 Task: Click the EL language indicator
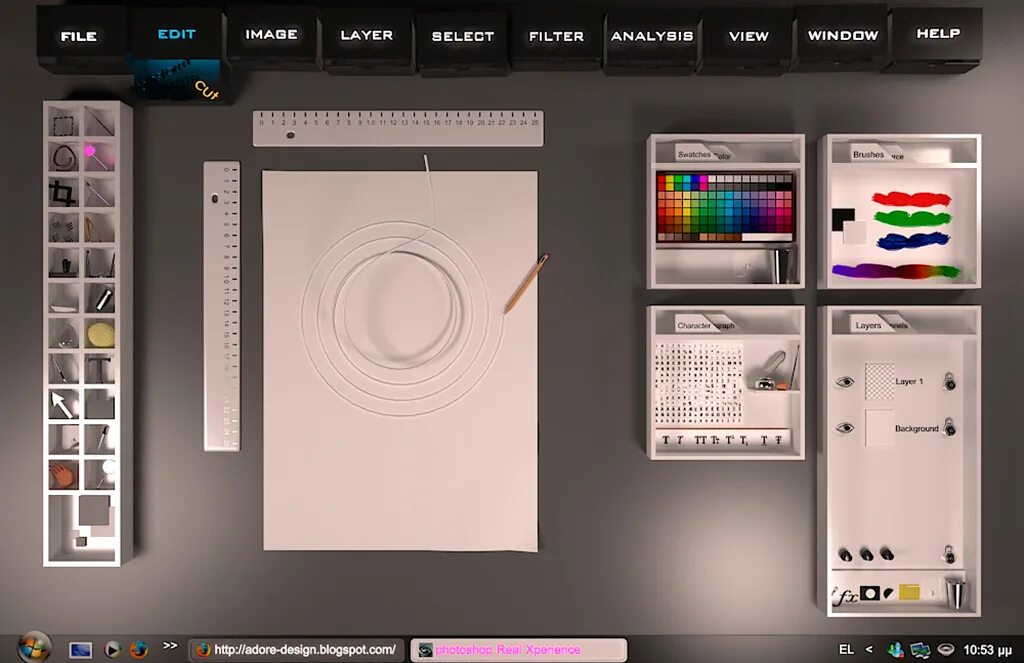click(846, 649)
